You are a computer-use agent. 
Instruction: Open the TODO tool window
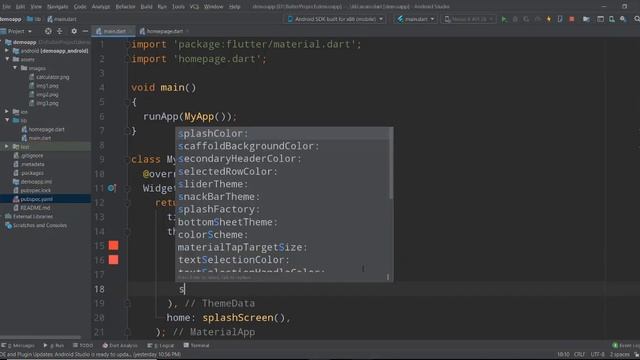[x=83, y=345]
